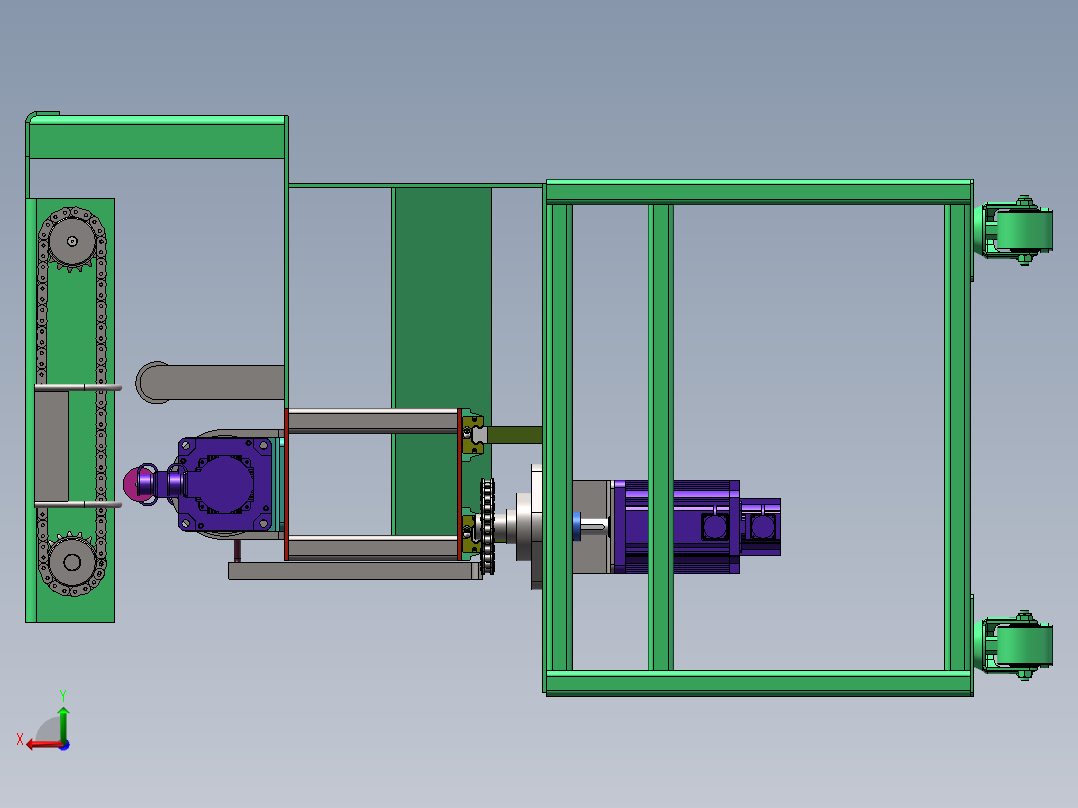The image size is (1078, 808).
Task: Select the olive rod entering cart frame
Action: click(514, 435)
